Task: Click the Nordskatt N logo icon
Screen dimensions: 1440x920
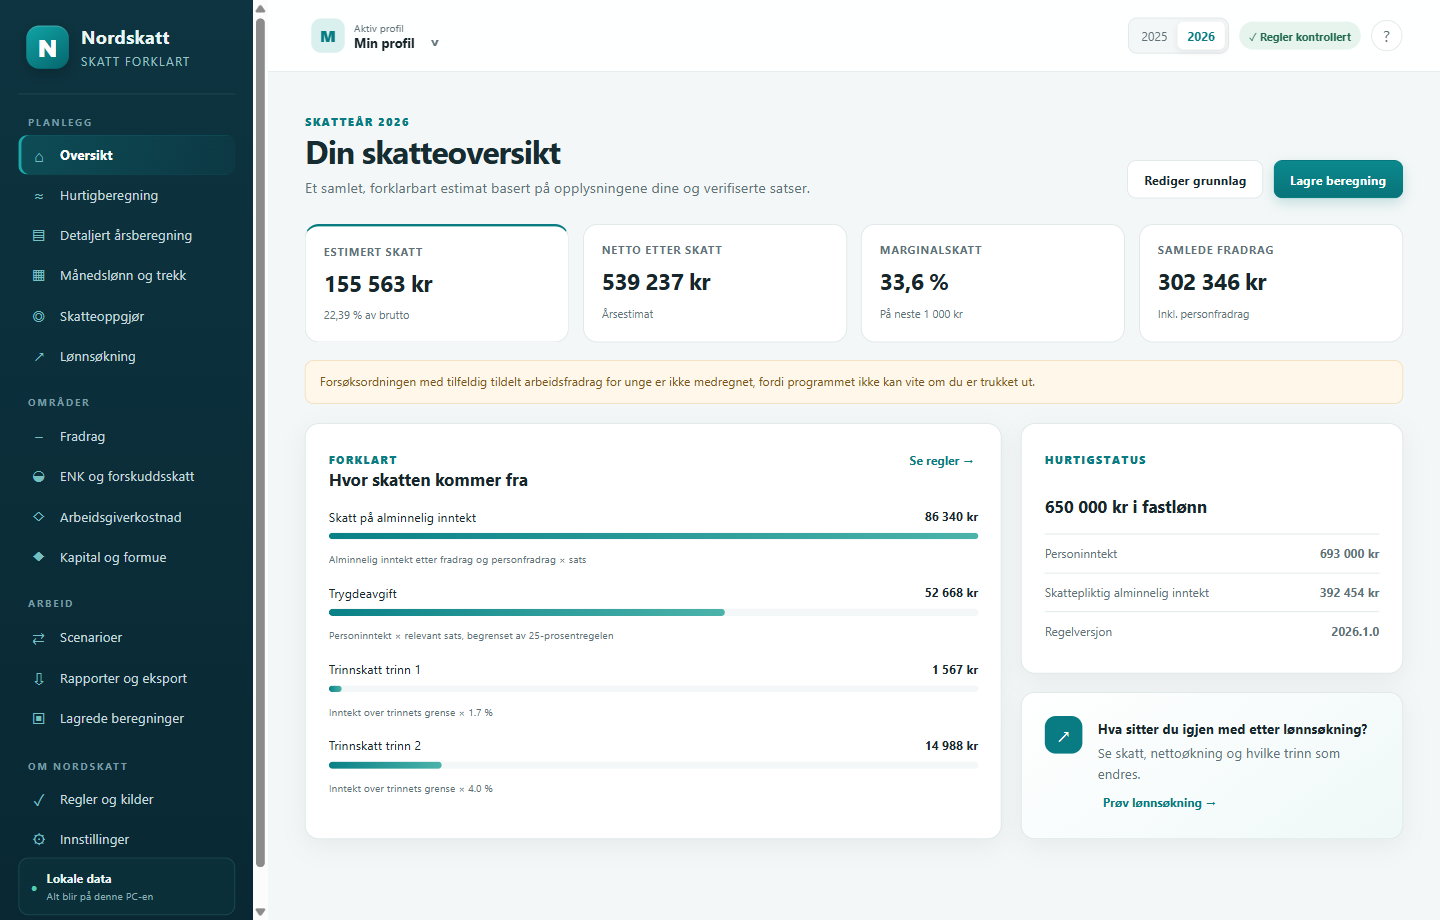Action: [x=47, y=47]
